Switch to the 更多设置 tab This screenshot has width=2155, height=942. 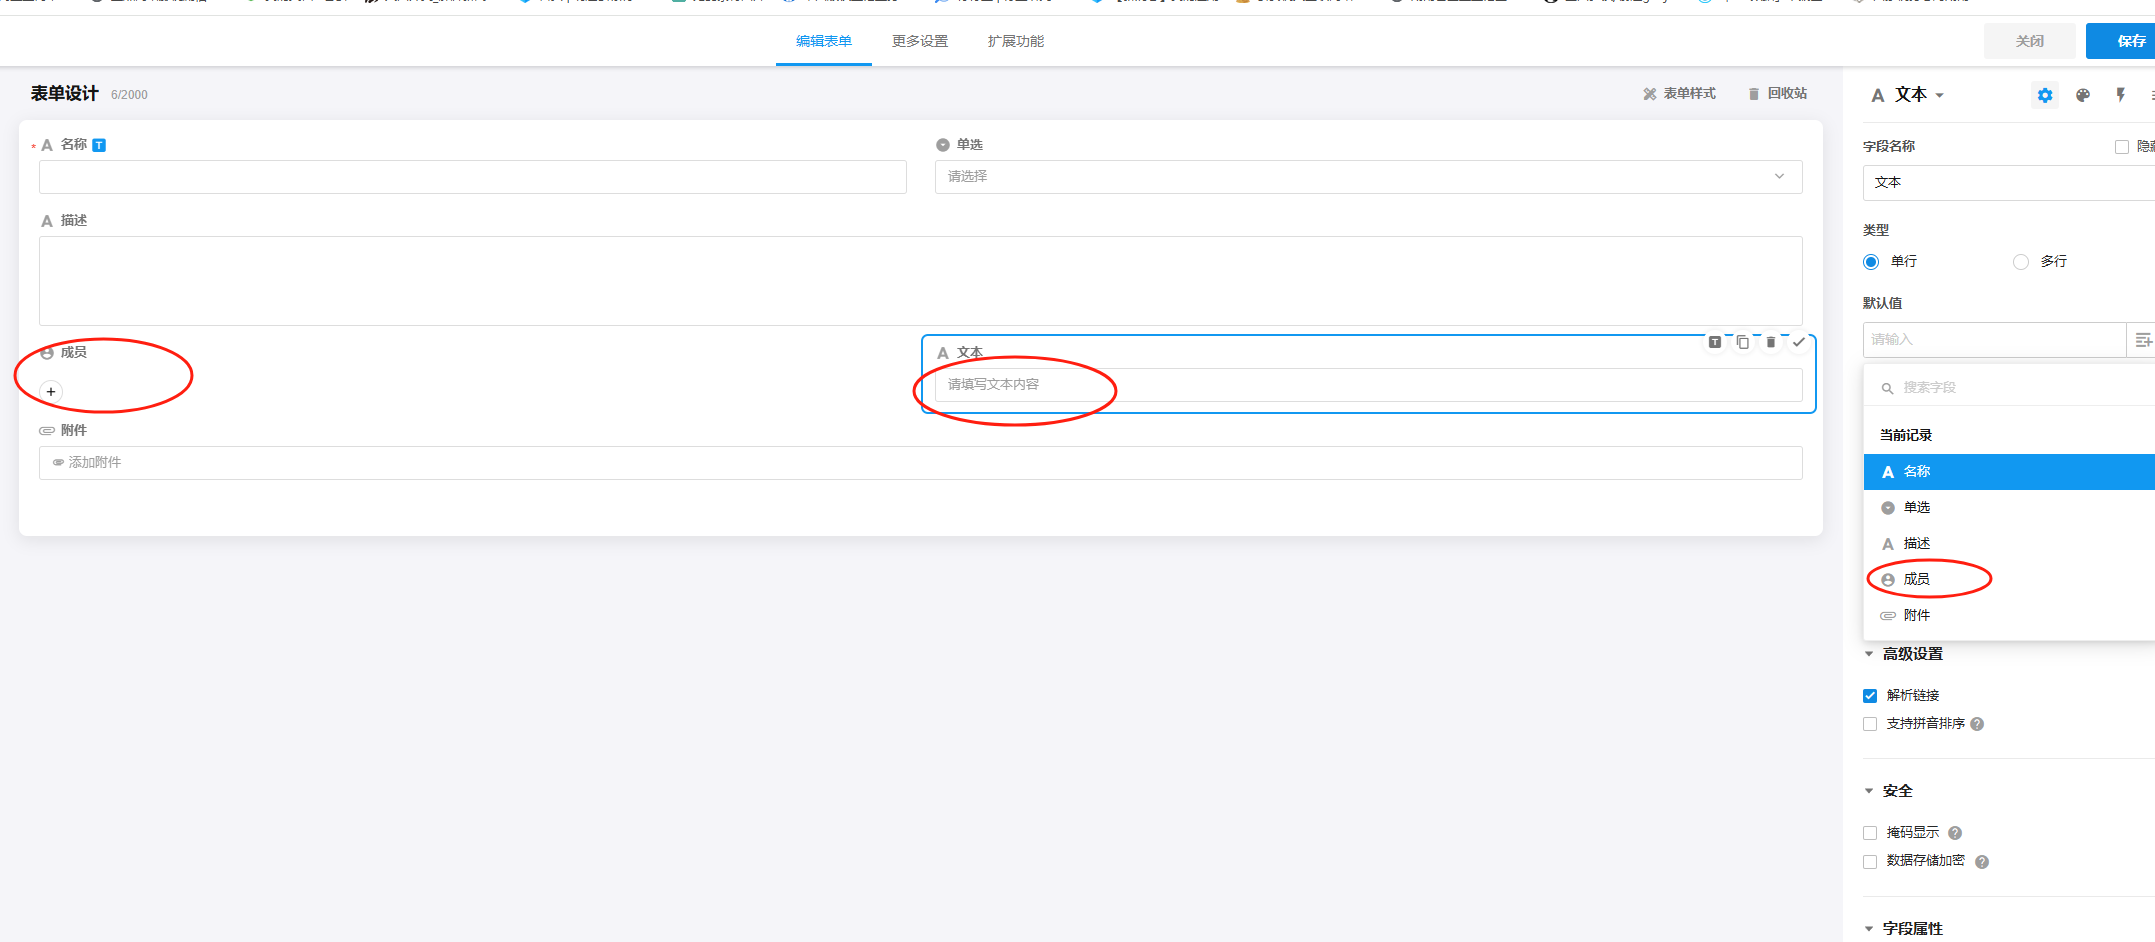[x=919, y=41]
